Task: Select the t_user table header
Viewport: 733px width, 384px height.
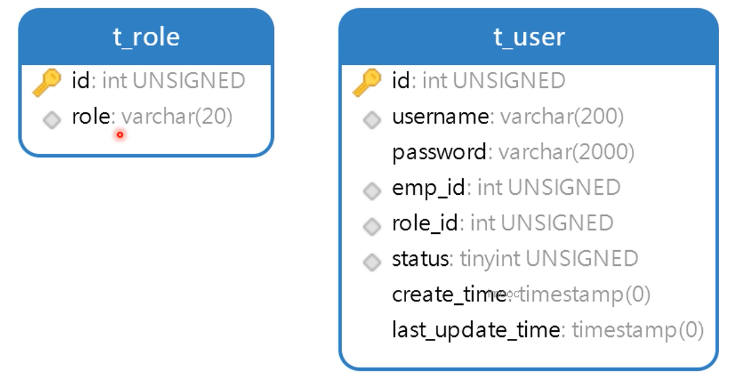Action: point(529,37)
